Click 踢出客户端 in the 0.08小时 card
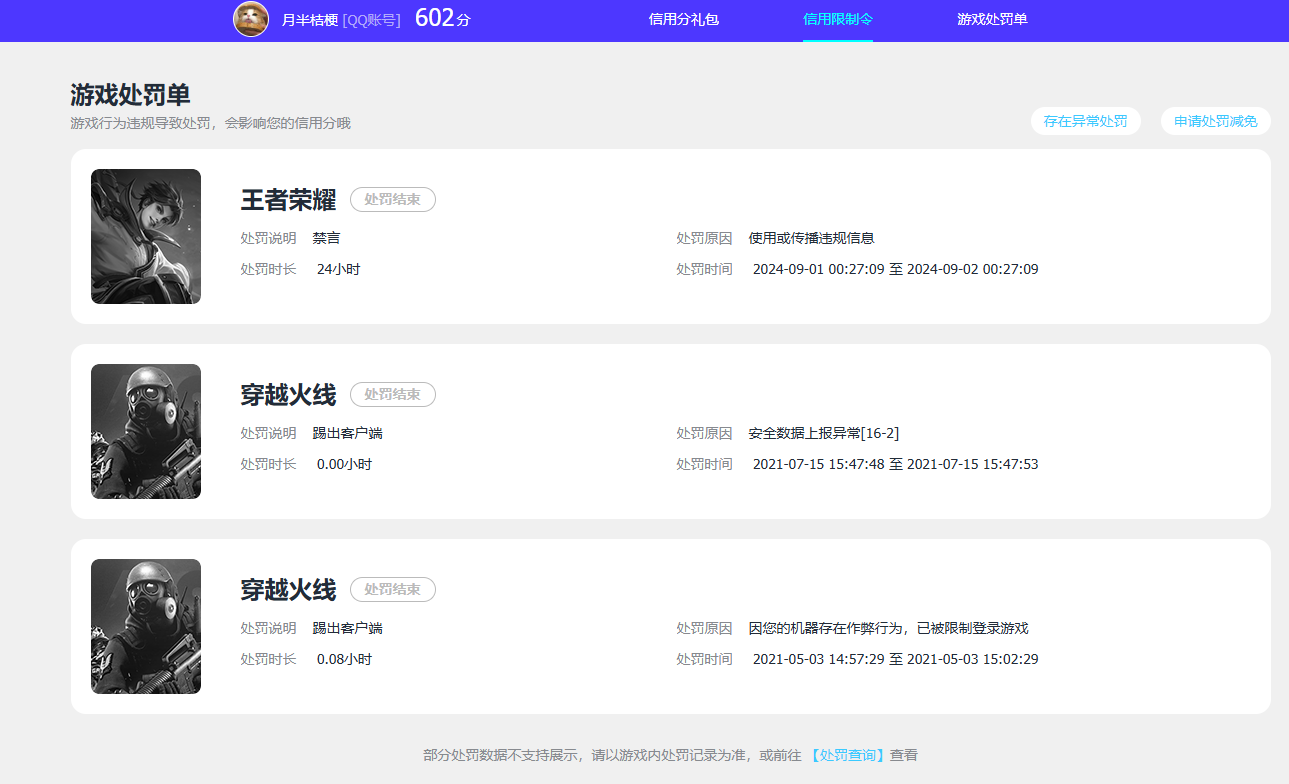The width and height of the screenshot is (1289, 784). 348,628
